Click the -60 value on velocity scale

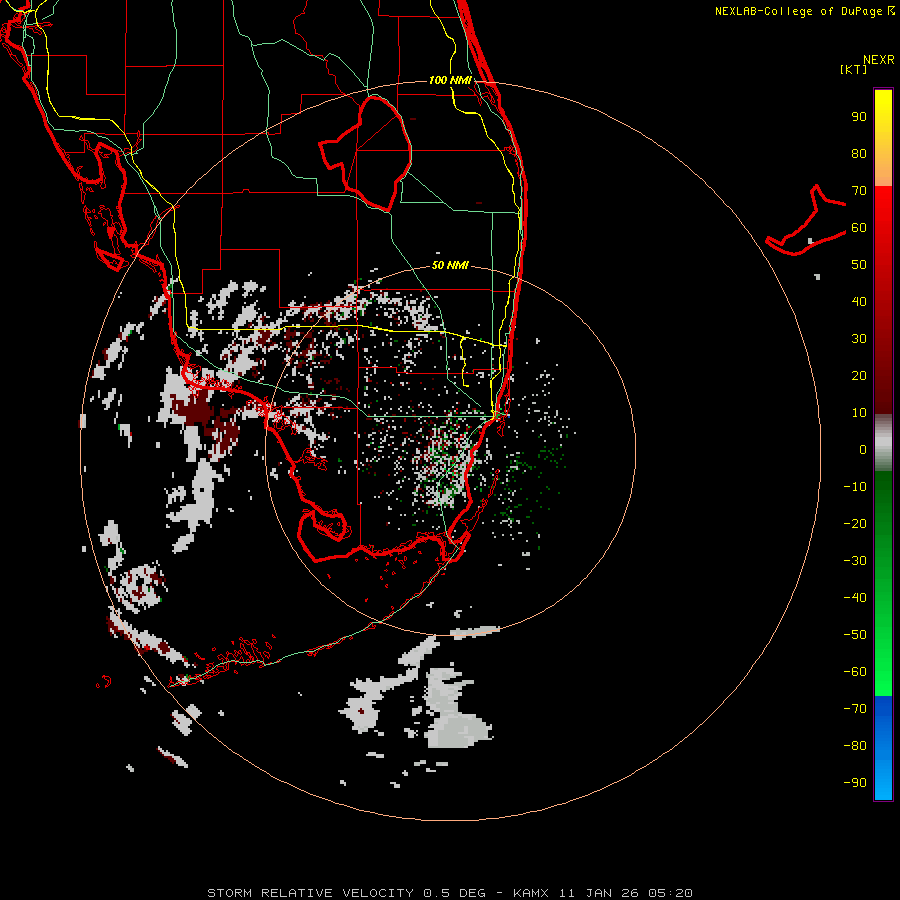[855, 672]
